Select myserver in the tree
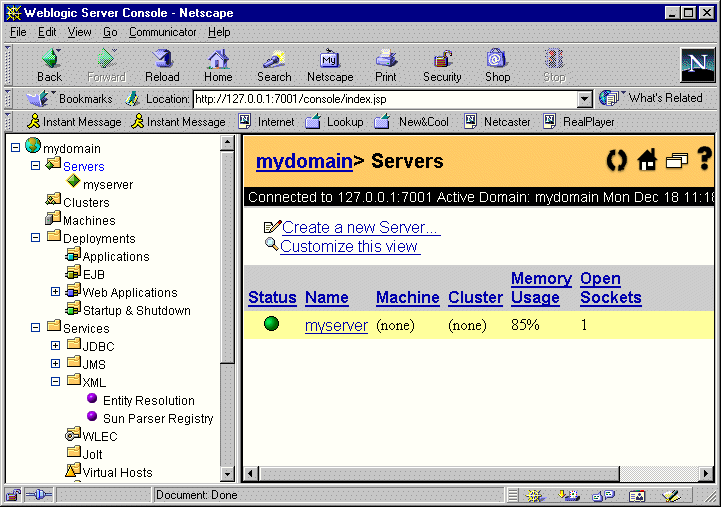Image resolution: width=721 pixels, height=507 pixels. pyautogui.click(x=108, y=184)
